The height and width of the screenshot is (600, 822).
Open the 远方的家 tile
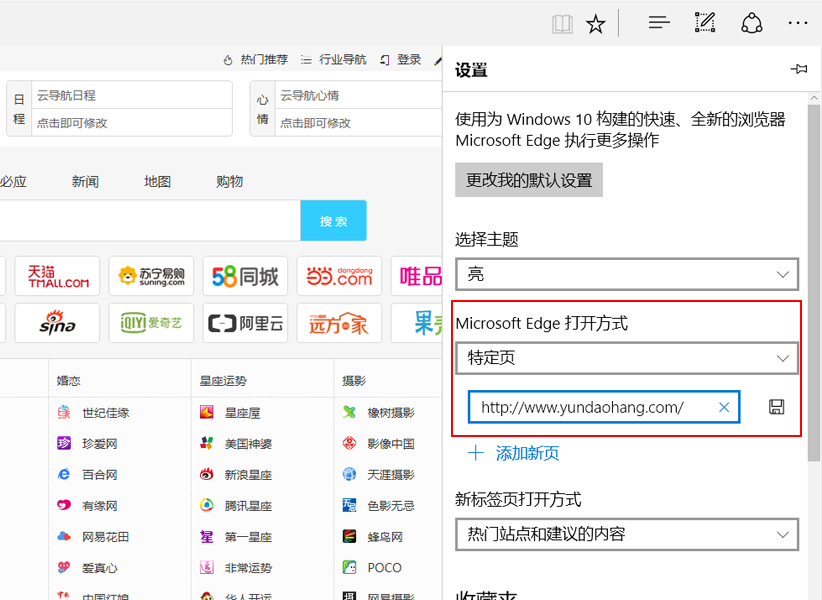pos(339,323)
